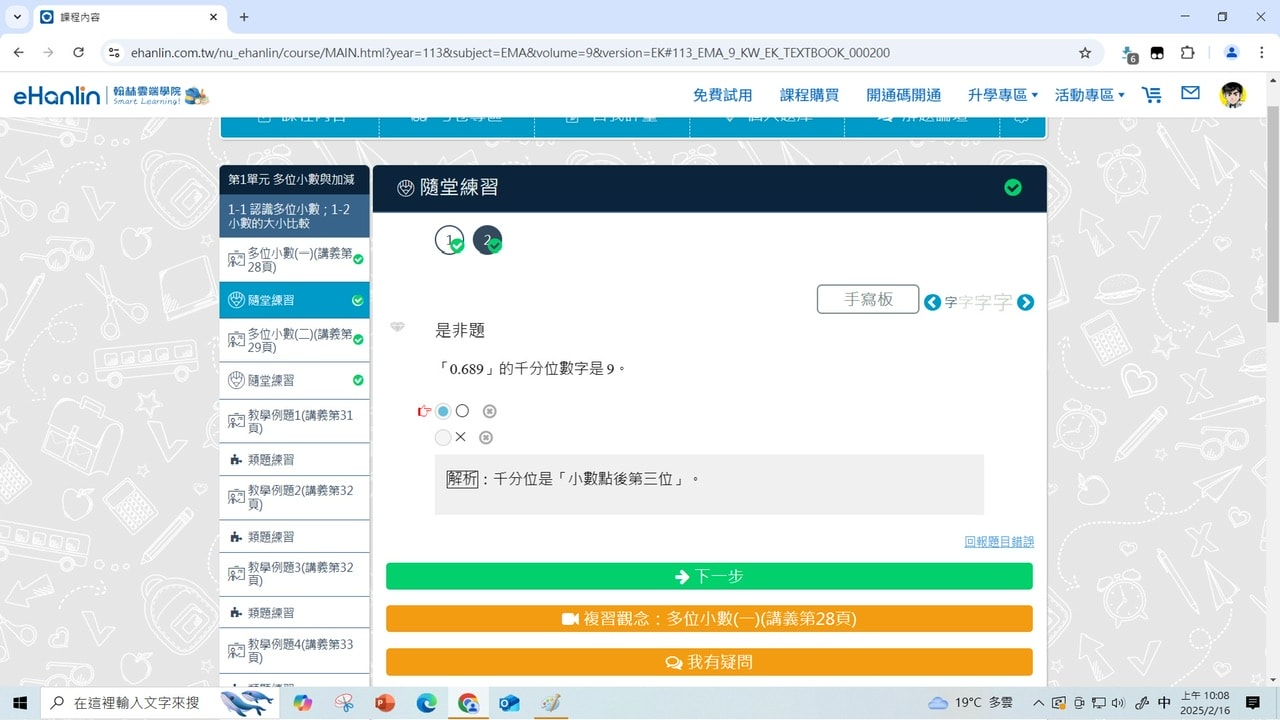1280x720 pixels.
Task: Open 隨堂練習 below 多位小數(二)
Action: [x=294, y=380]
